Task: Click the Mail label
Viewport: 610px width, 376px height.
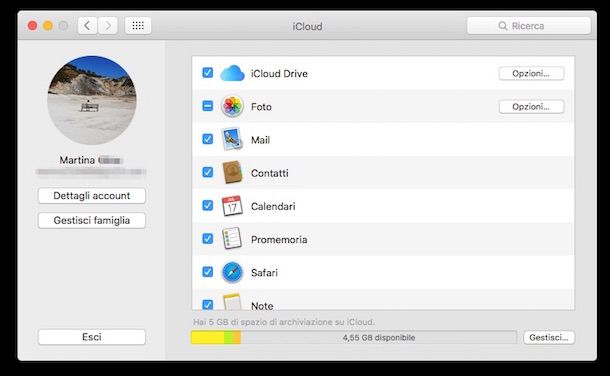Action: [261, 140]
